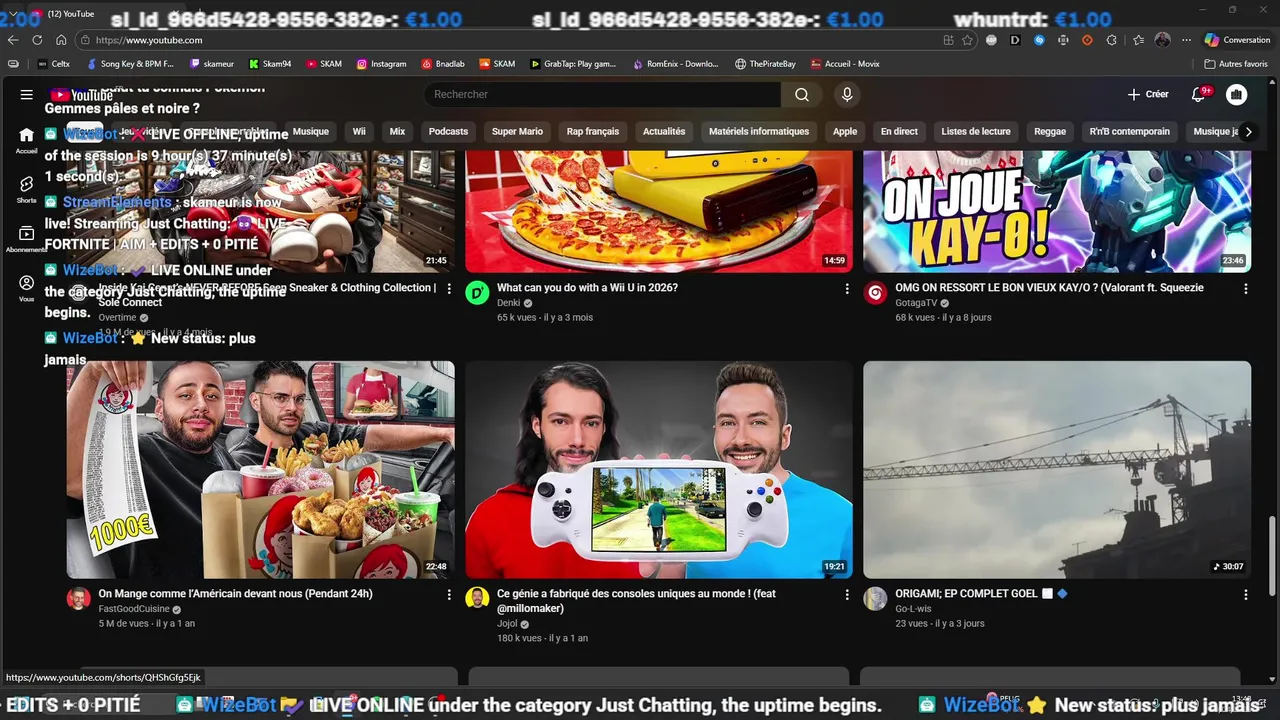The width and height of the screenshot is (1280, 720).
Task: Open options for KAY/O Valorant video
Action: click(x=1245, y=289)
